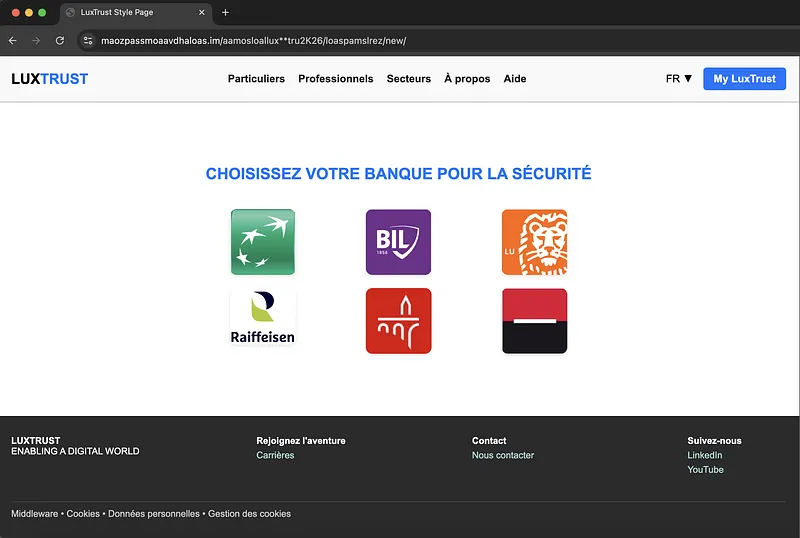This screenshot has width=800, height=538.
Task: Reload the page with the refresh icon
Action: click(60, 41)
